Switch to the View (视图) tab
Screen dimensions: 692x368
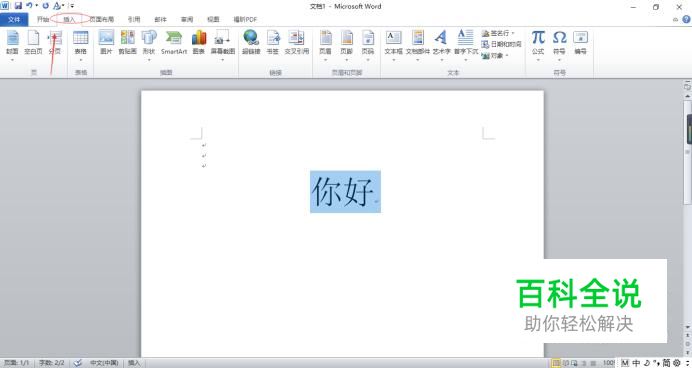(213, 19)
